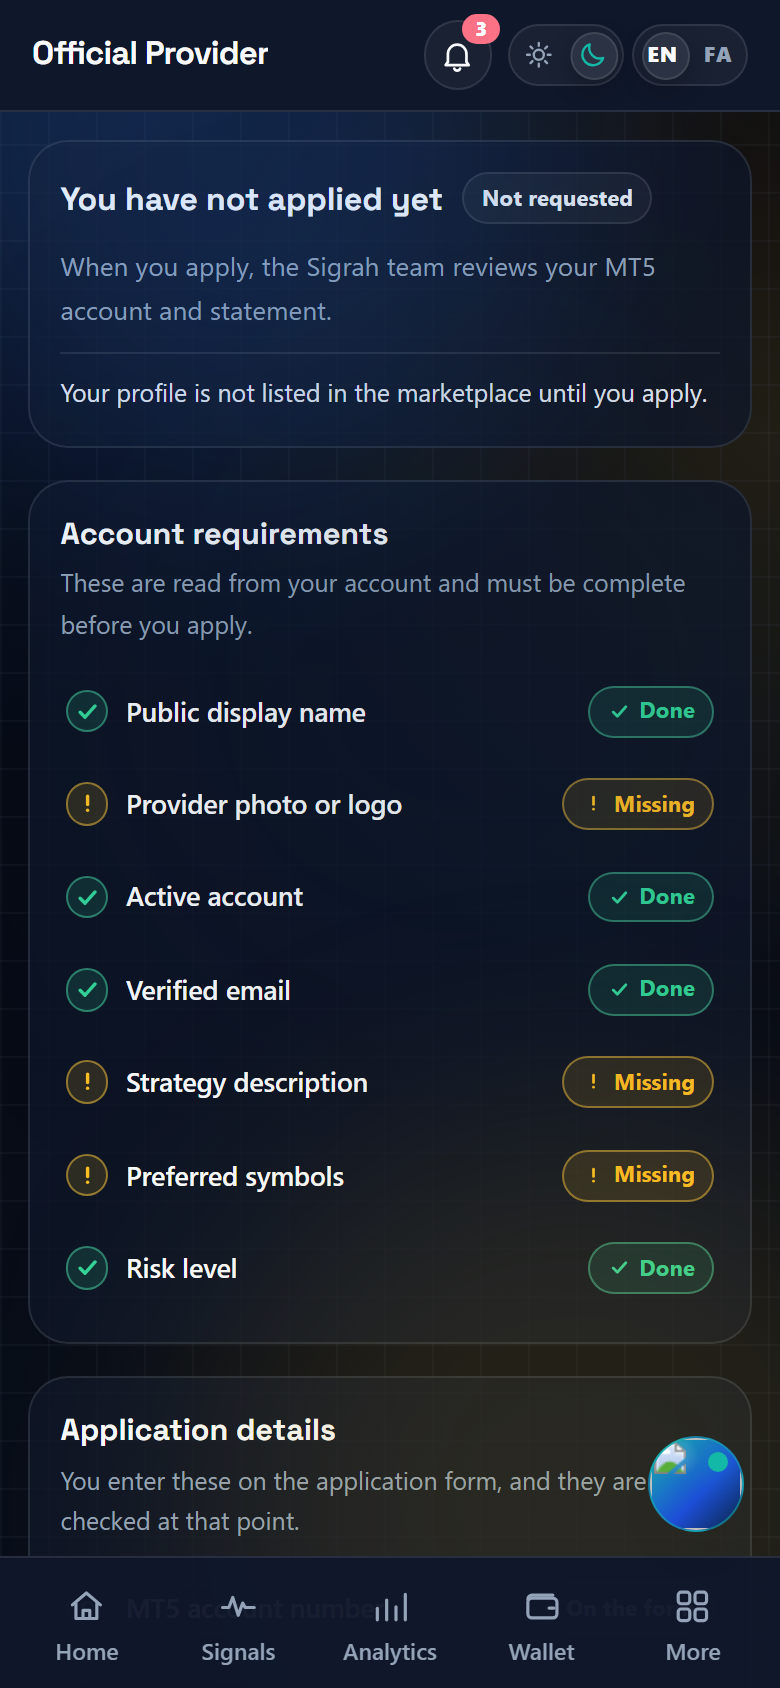This screenshot has height=1688, width=780.
Task: Click the Not requested status badge
Action: (557, 198)
